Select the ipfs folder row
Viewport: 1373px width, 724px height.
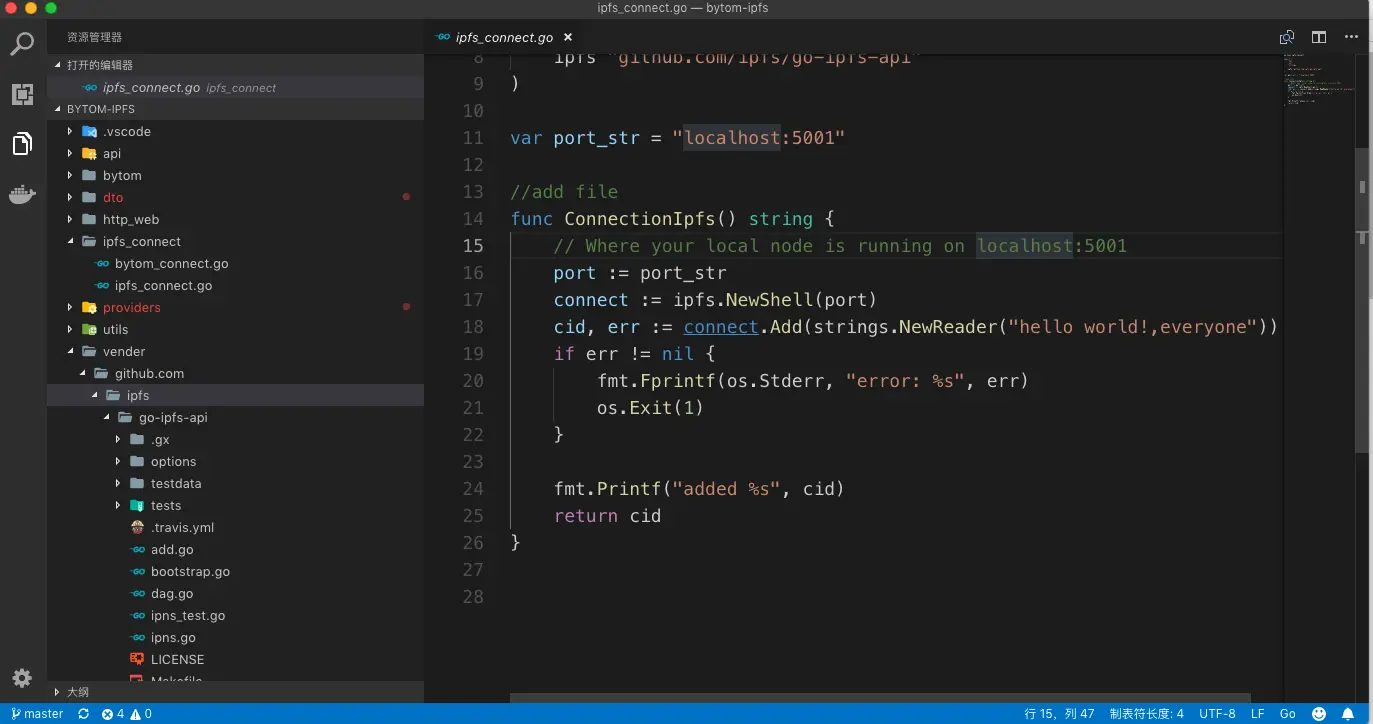pyautogui.click(x=235, y=396)
